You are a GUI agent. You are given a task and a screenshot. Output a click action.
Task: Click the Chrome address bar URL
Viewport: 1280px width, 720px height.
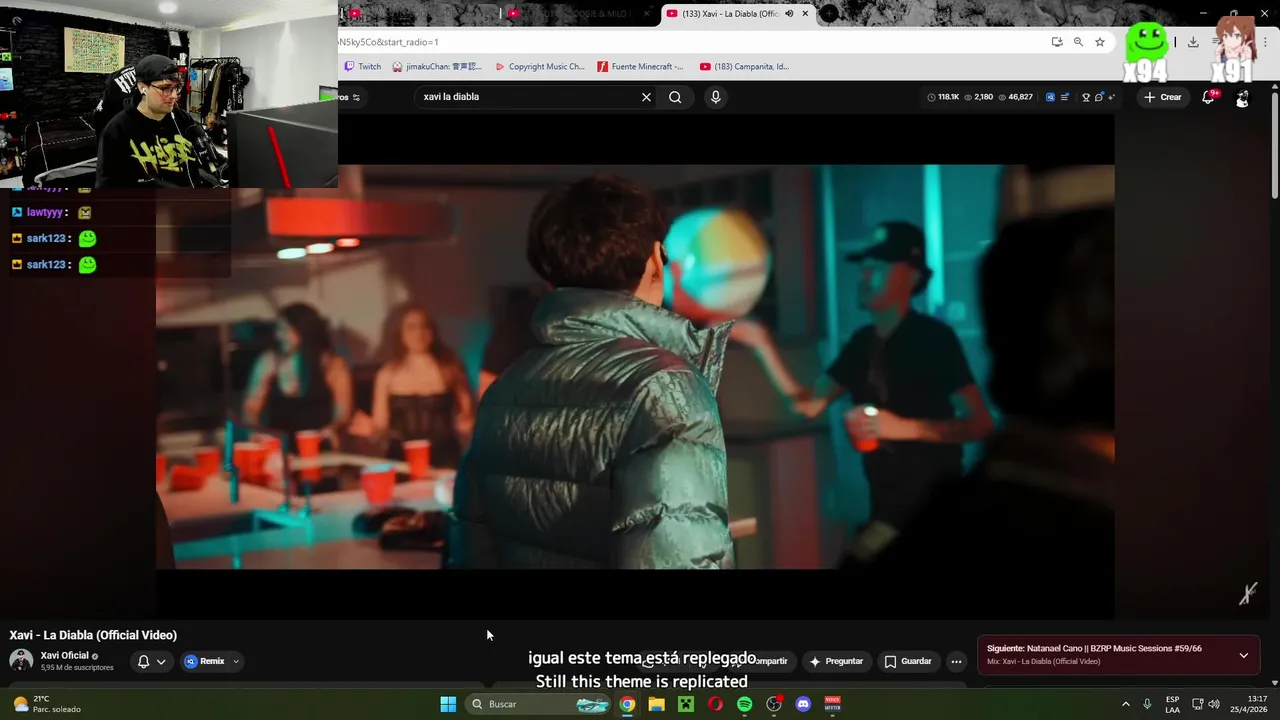coord(390,42)
